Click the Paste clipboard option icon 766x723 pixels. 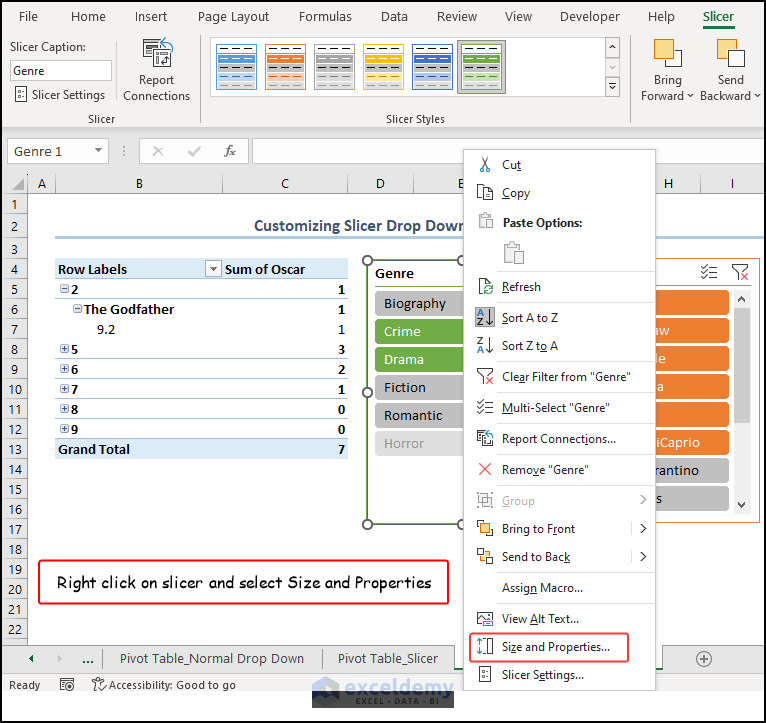[513, 253]
